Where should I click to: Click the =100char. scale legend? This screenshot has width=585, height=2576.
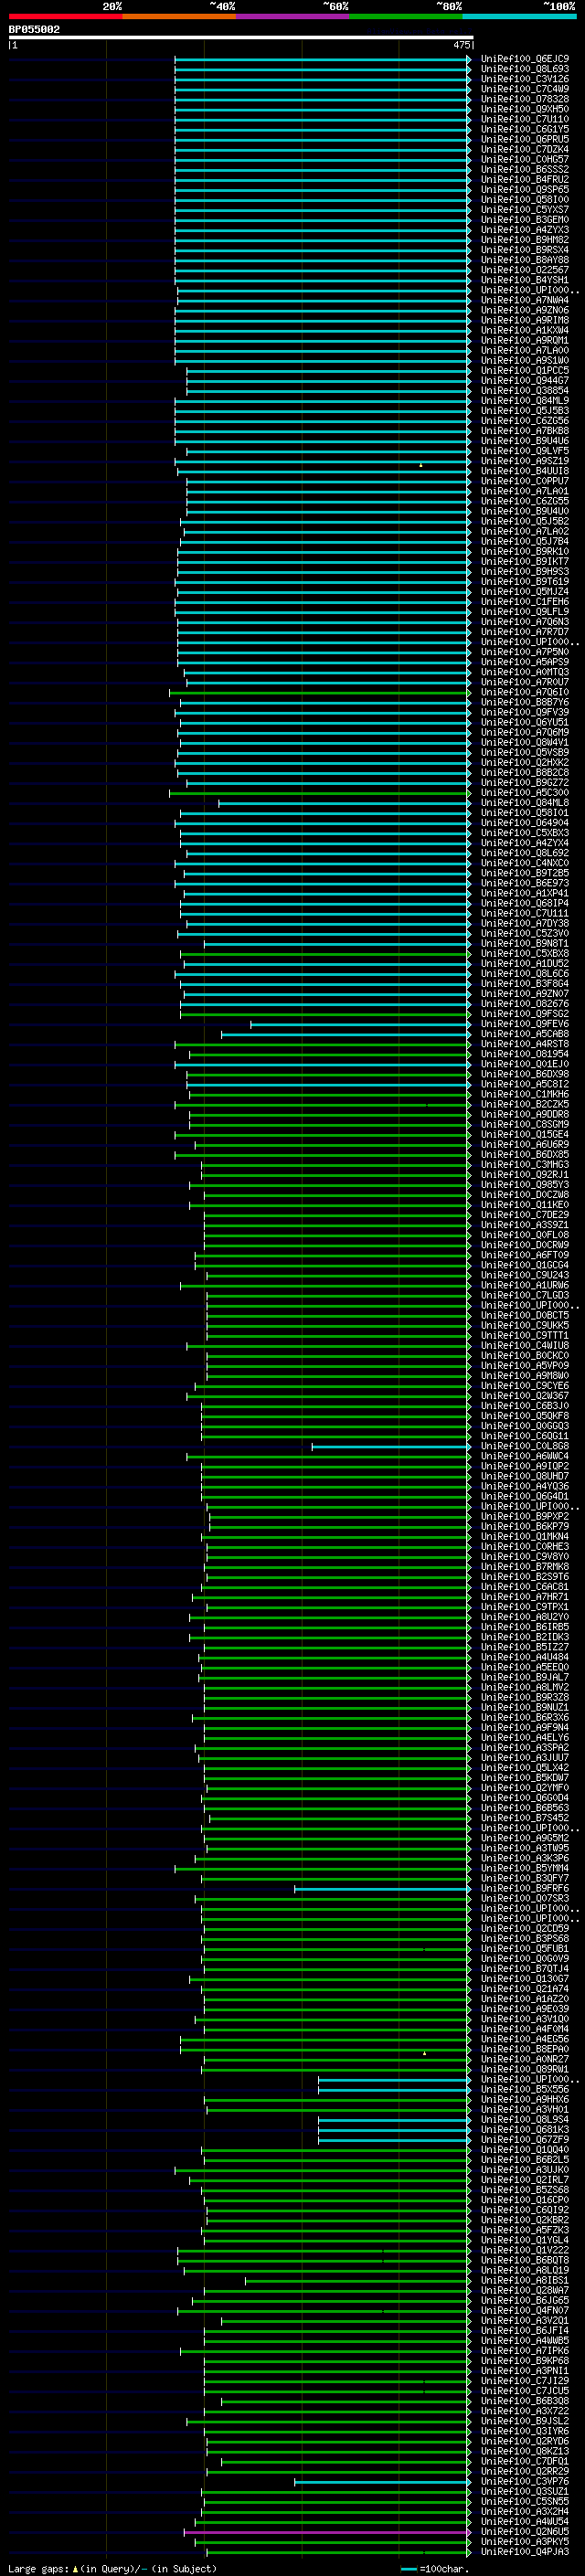435,2568
